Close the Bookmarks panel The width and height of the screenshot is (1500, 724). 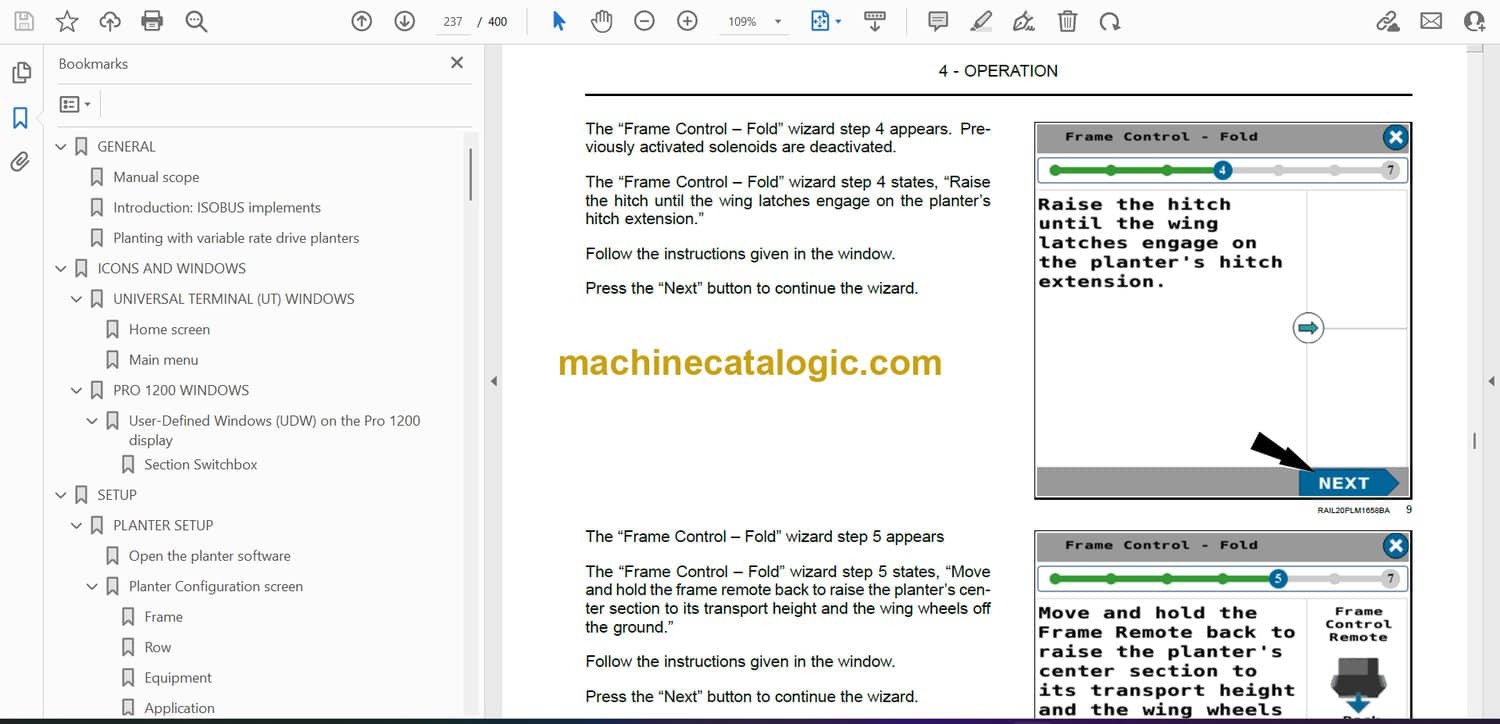coord(457,63)
